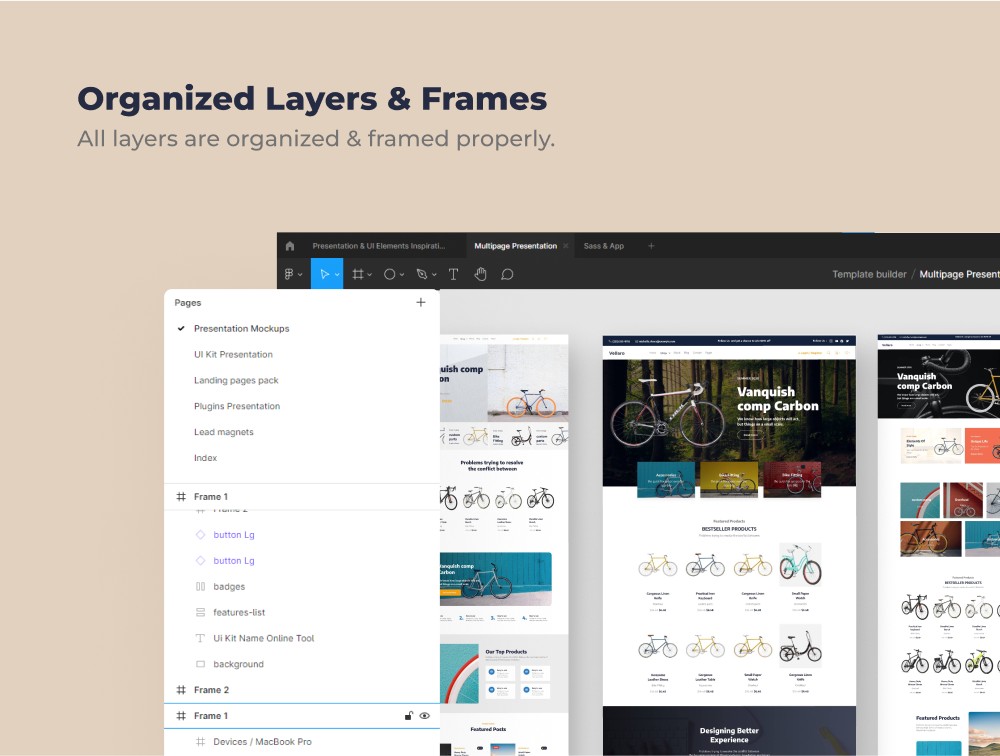The width and height of the screenshot is (1000, 756).
Task: Select the forest bike hero frame on canvas
Action: (729, 423)
